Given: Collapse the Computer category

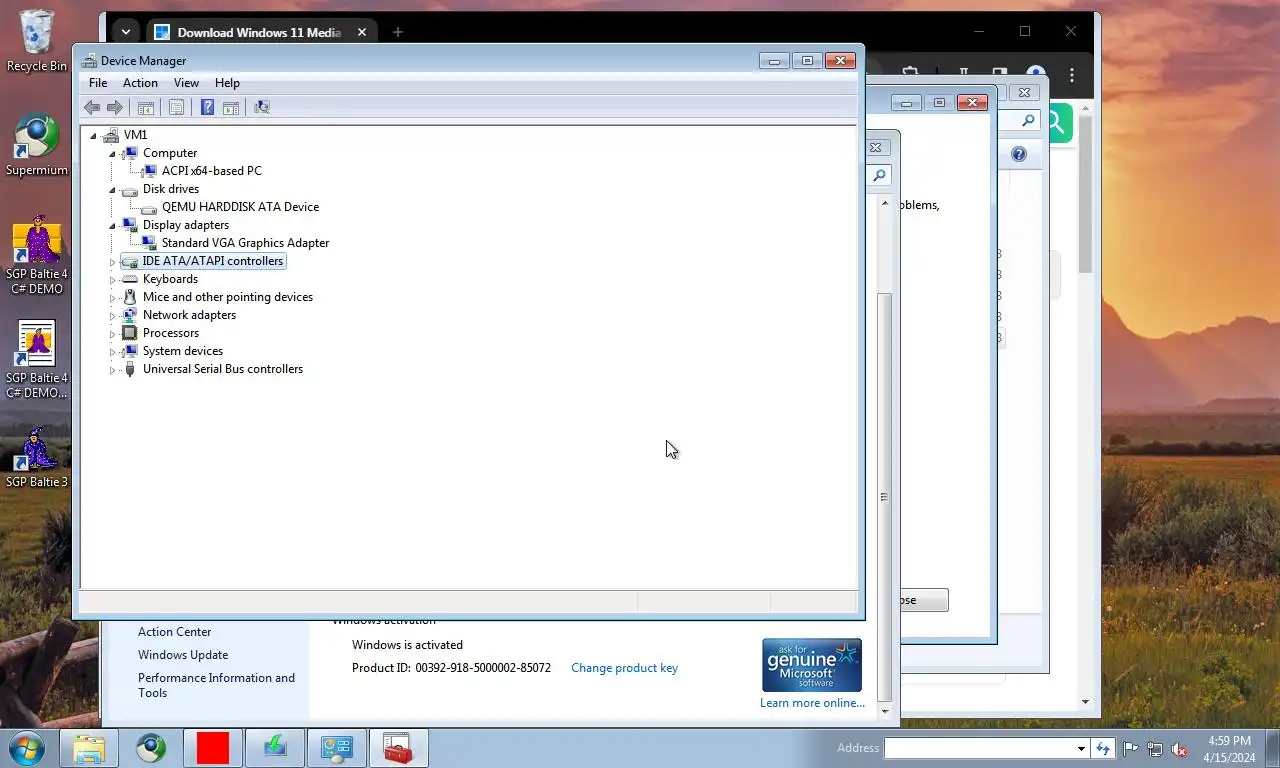Looking at the screenshot, I should (x=112, y=153).
